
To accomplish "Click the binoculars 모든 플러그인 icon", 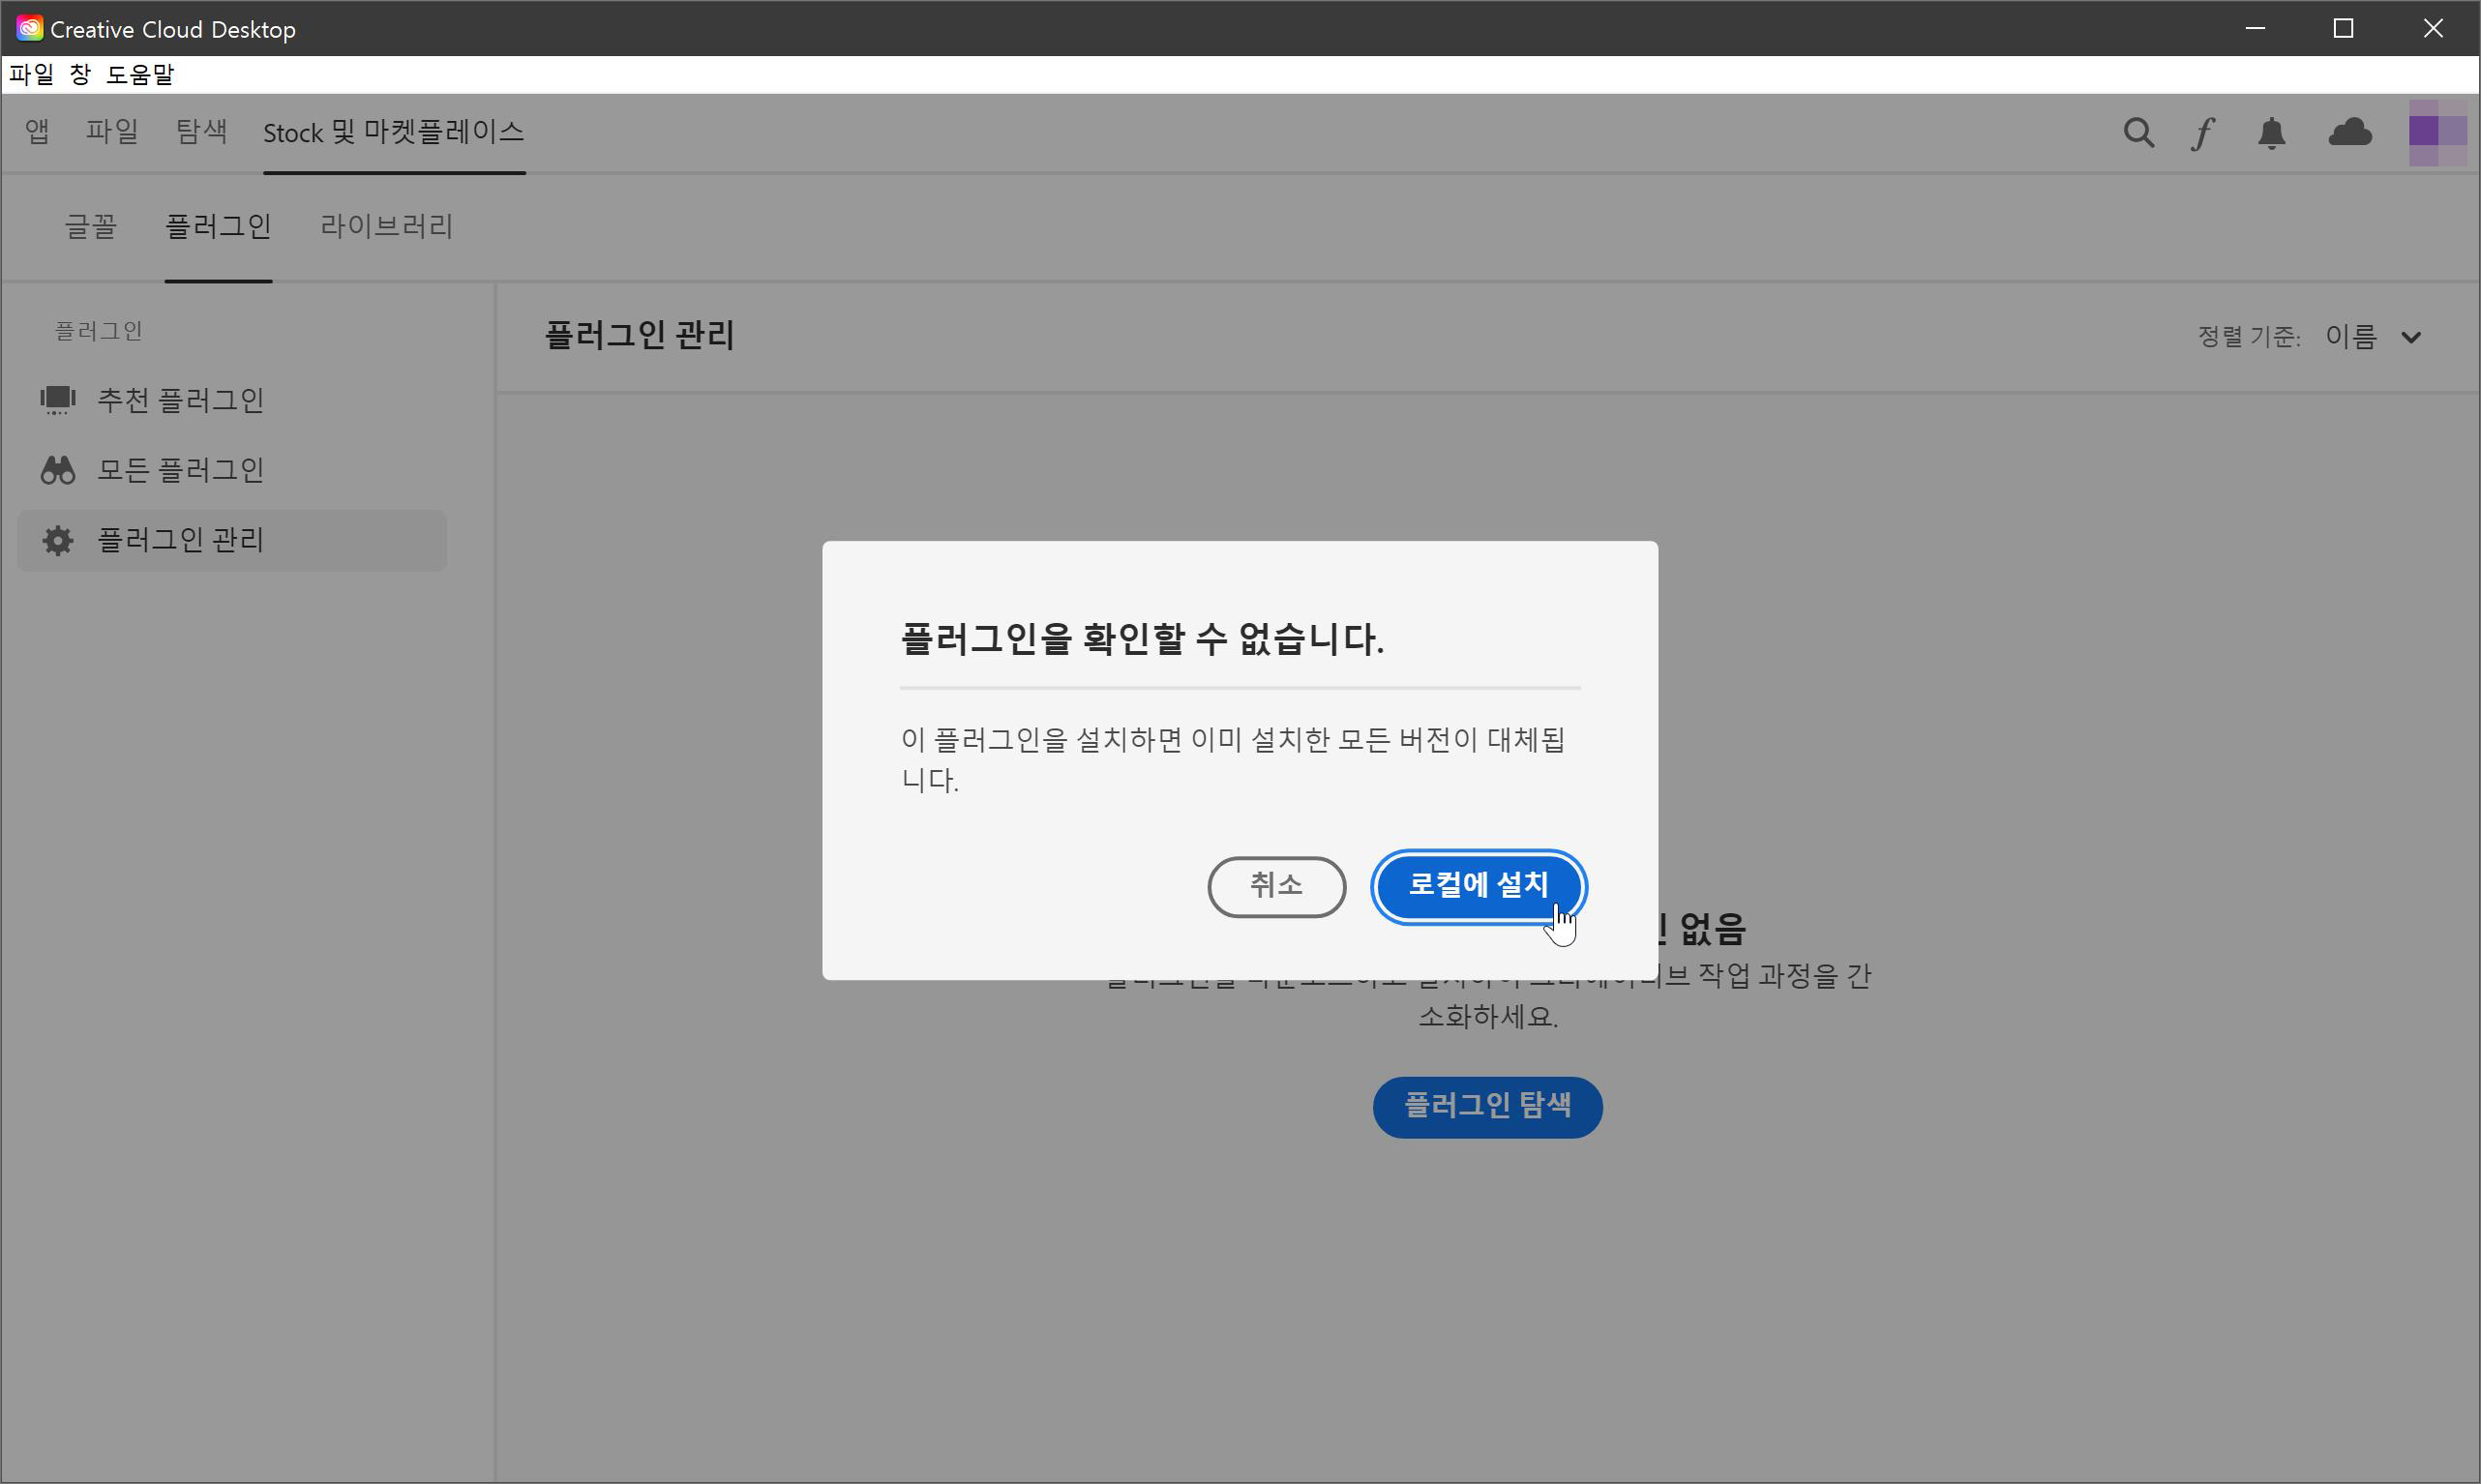I will click(x=58, y=470).
